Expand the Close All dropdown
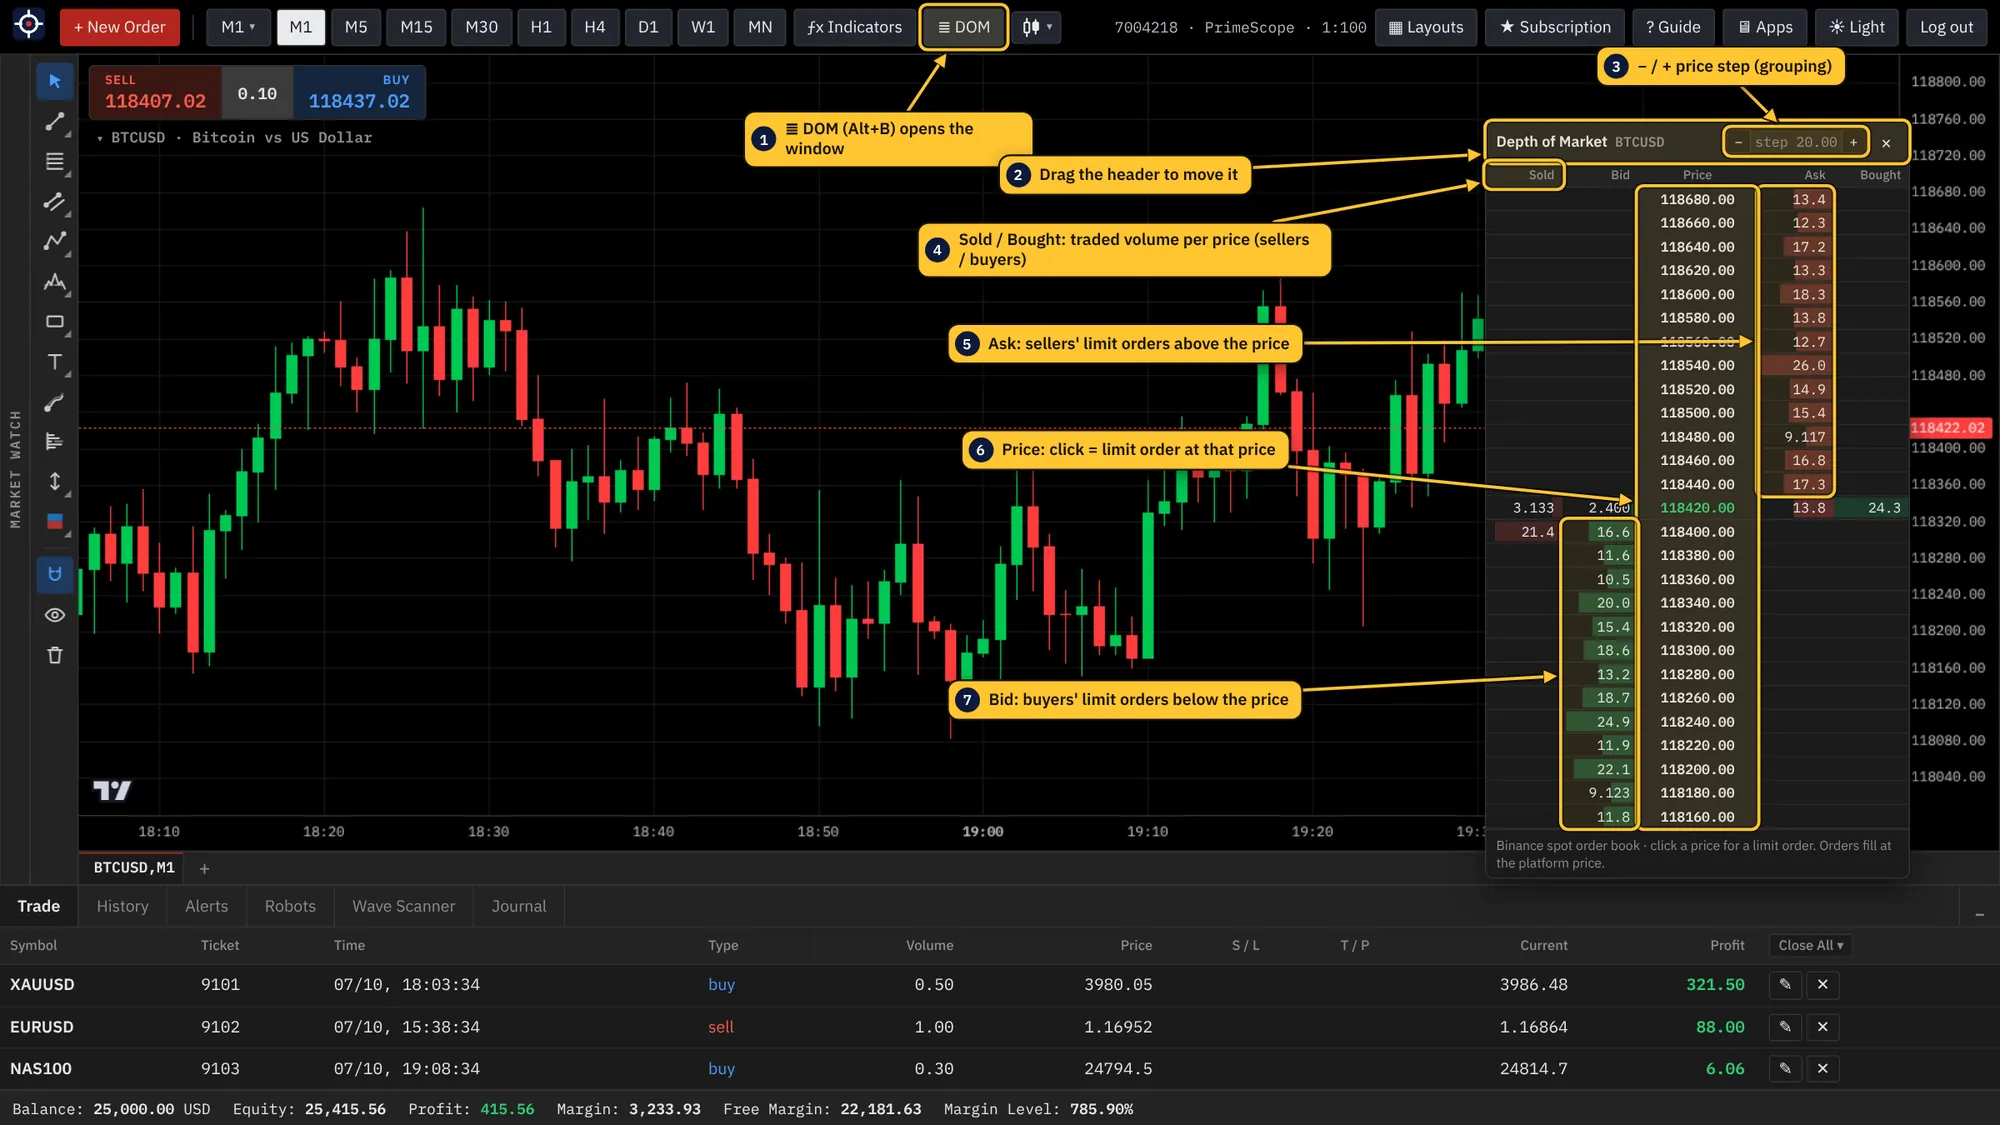The image size is (2000, 1125). coord(1810,946)
